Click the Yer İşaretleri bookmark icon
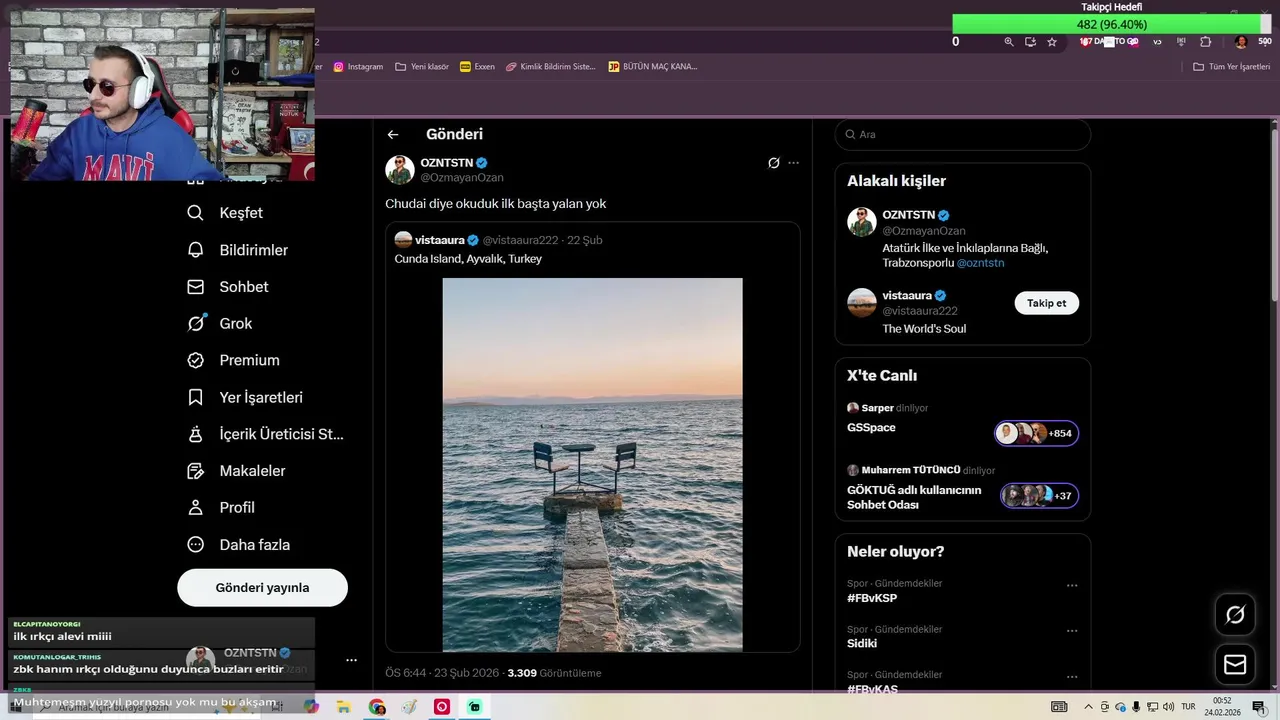 [196, 397]
